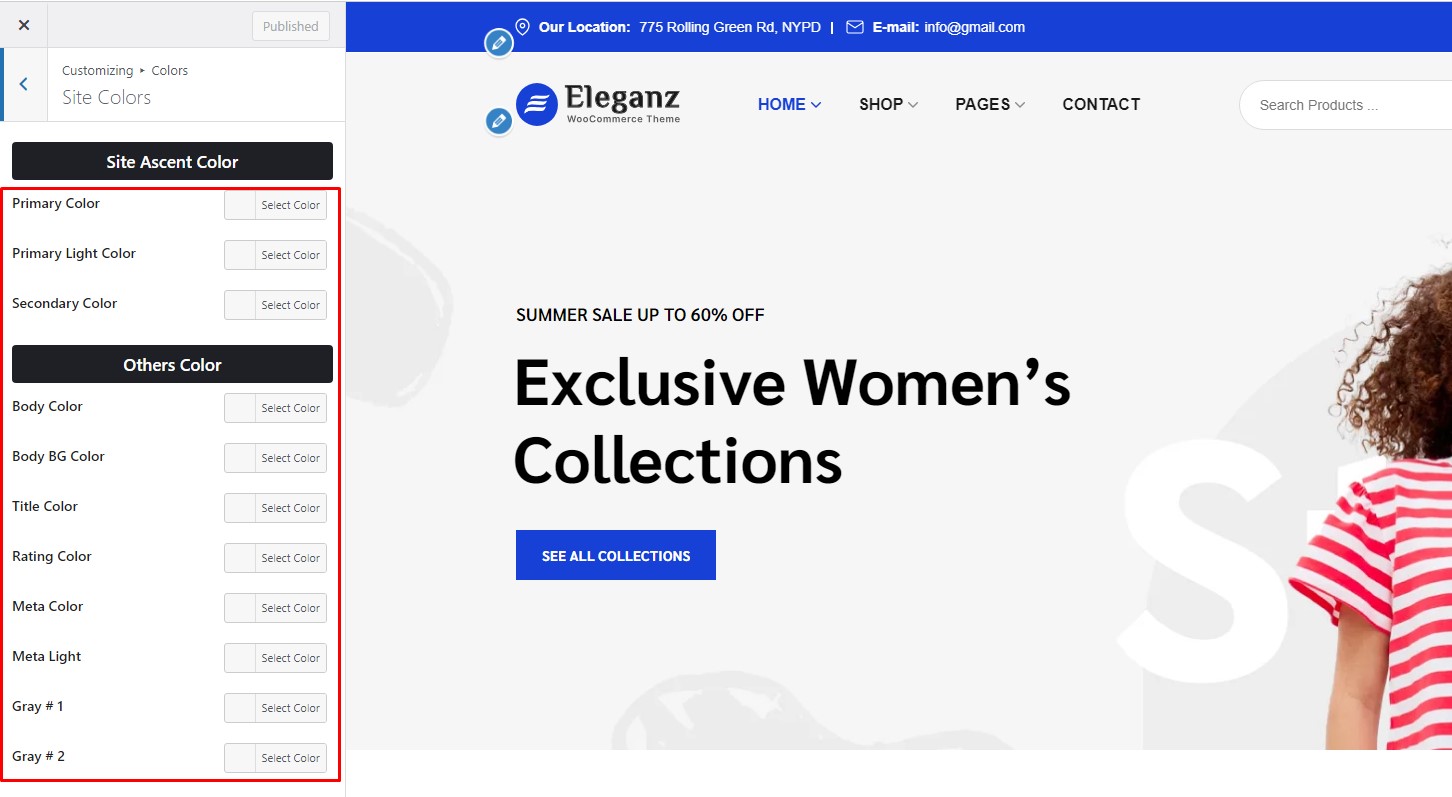Focus the Search Products field

coord(1345,105)
